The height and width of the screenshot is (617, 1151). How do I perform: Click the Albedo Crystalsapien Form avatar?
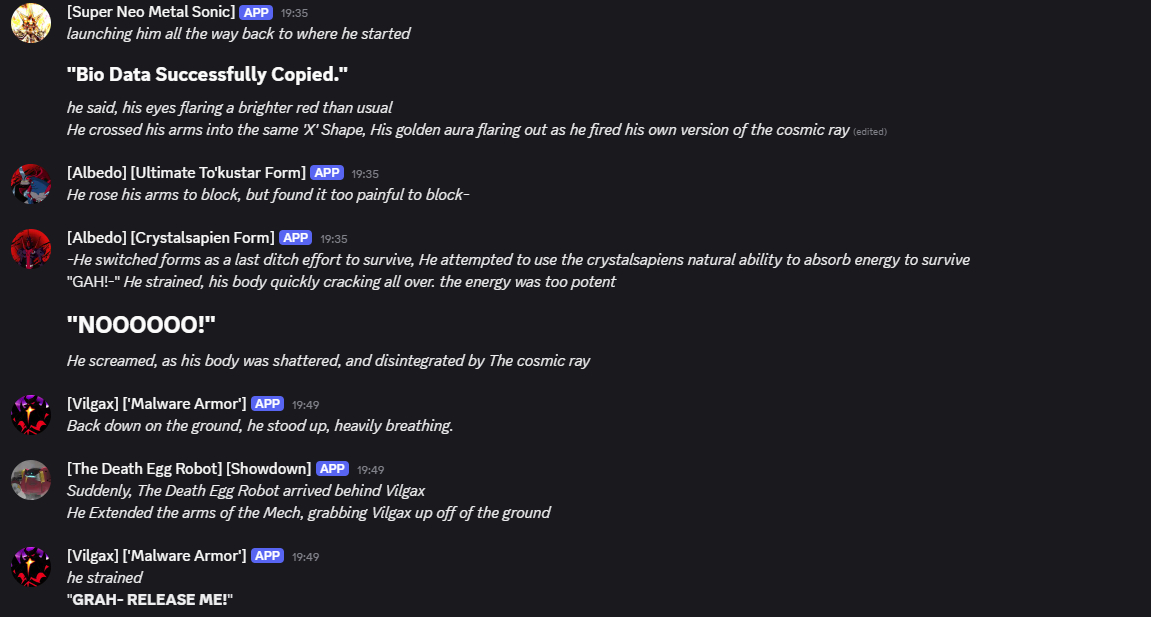point(31,249)
